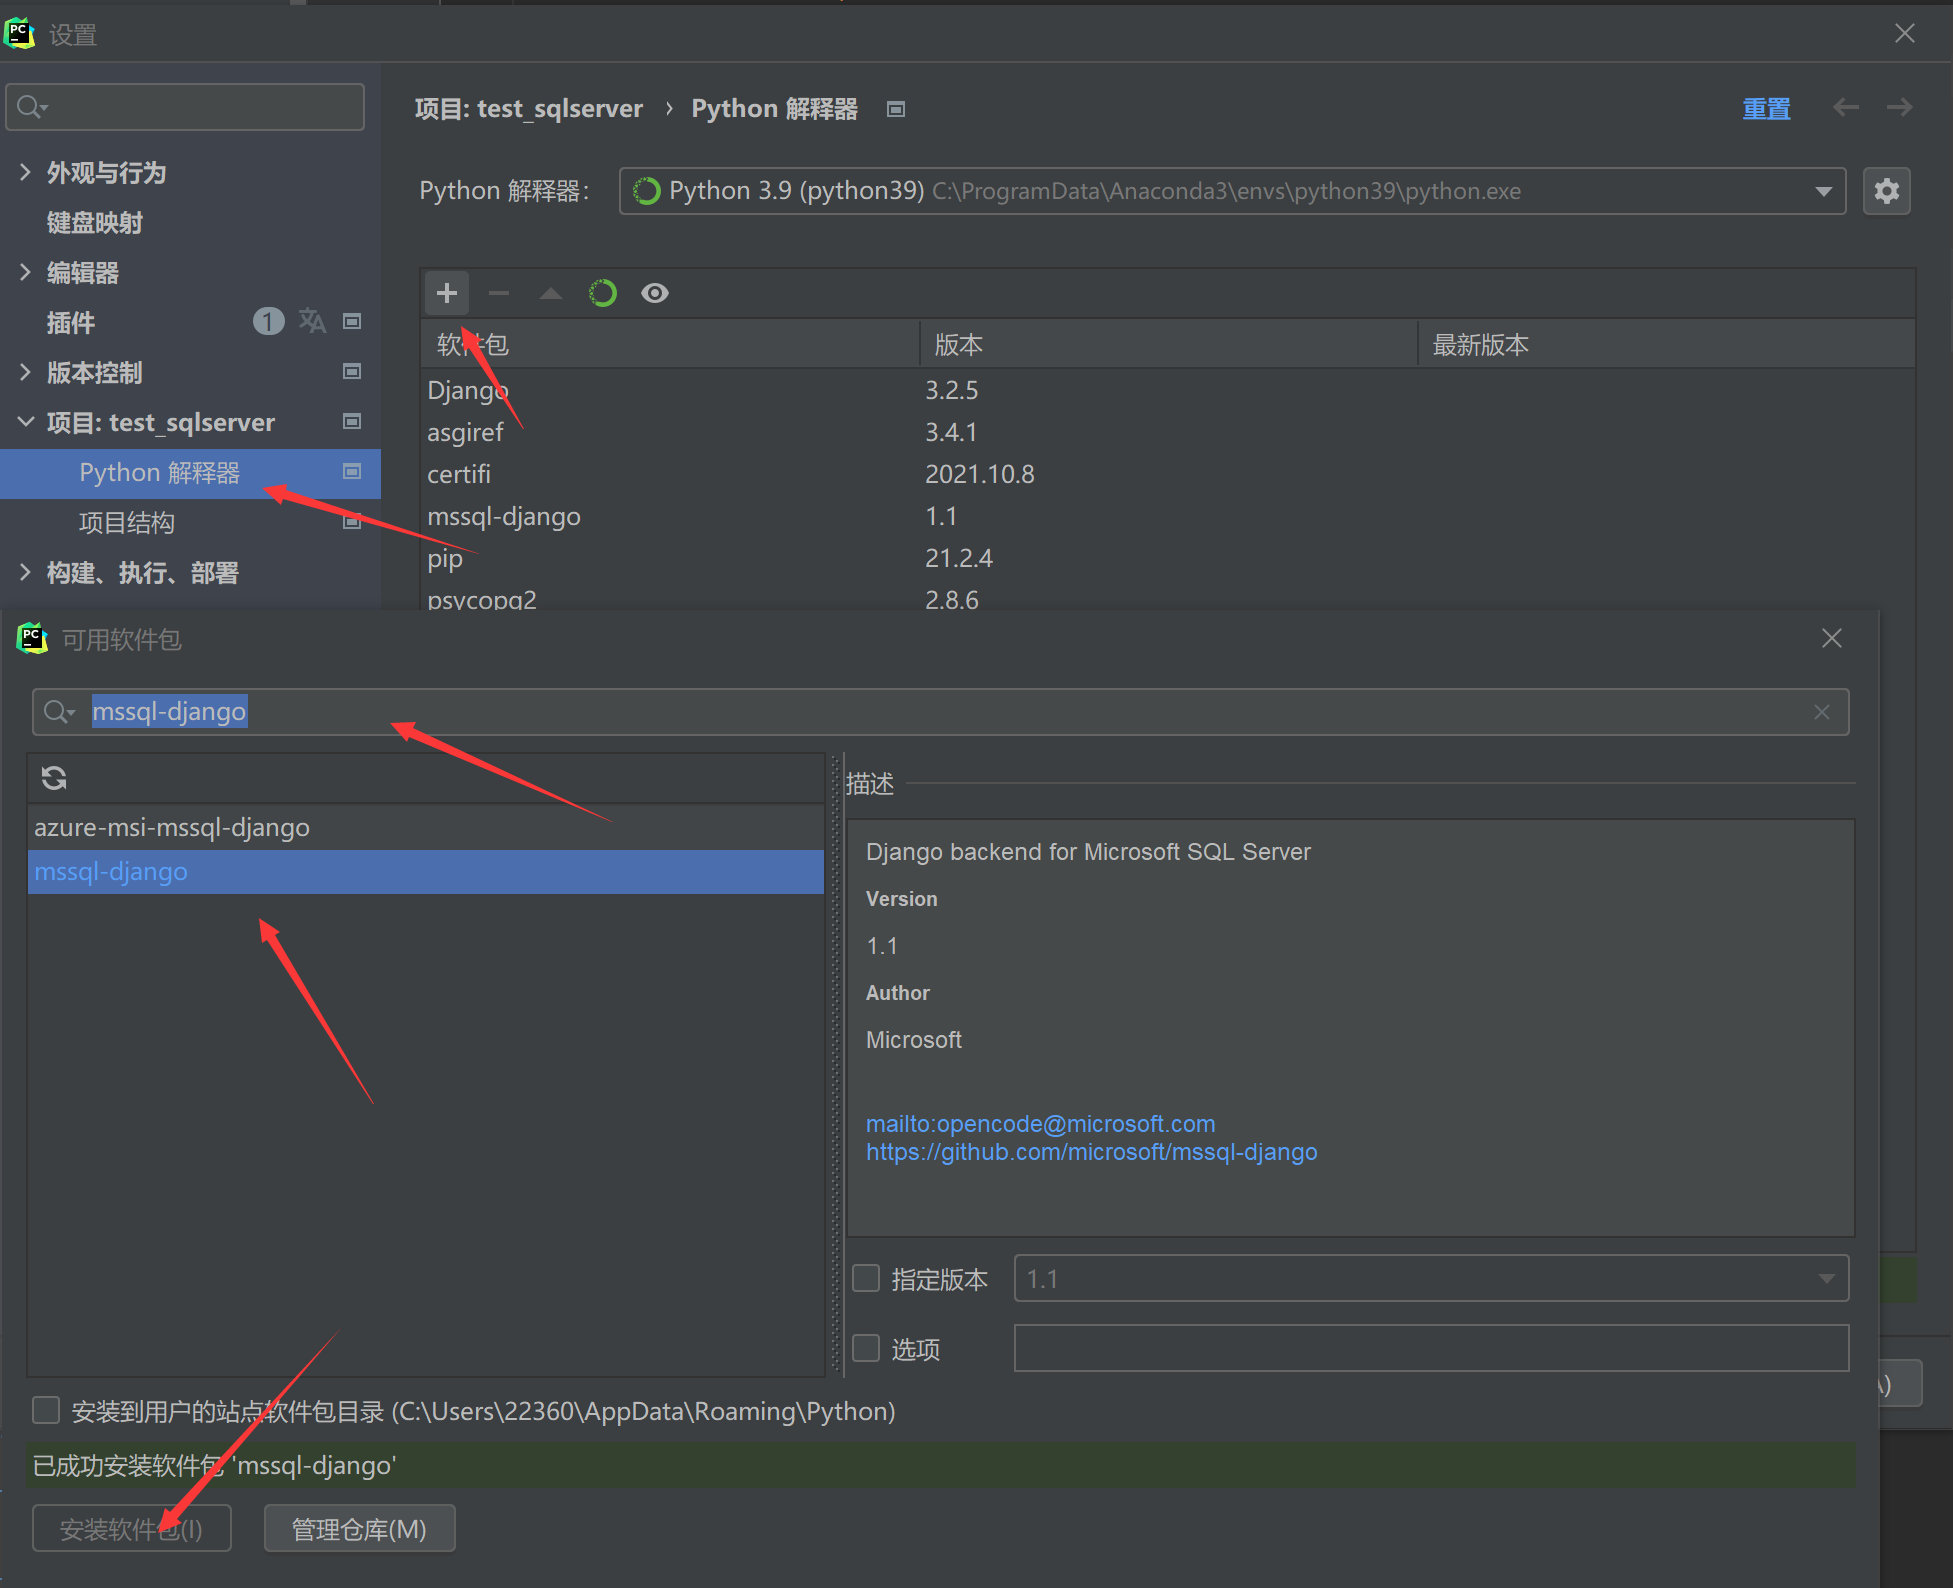
Task: Clear the package search field
Action: [1822, 712]
